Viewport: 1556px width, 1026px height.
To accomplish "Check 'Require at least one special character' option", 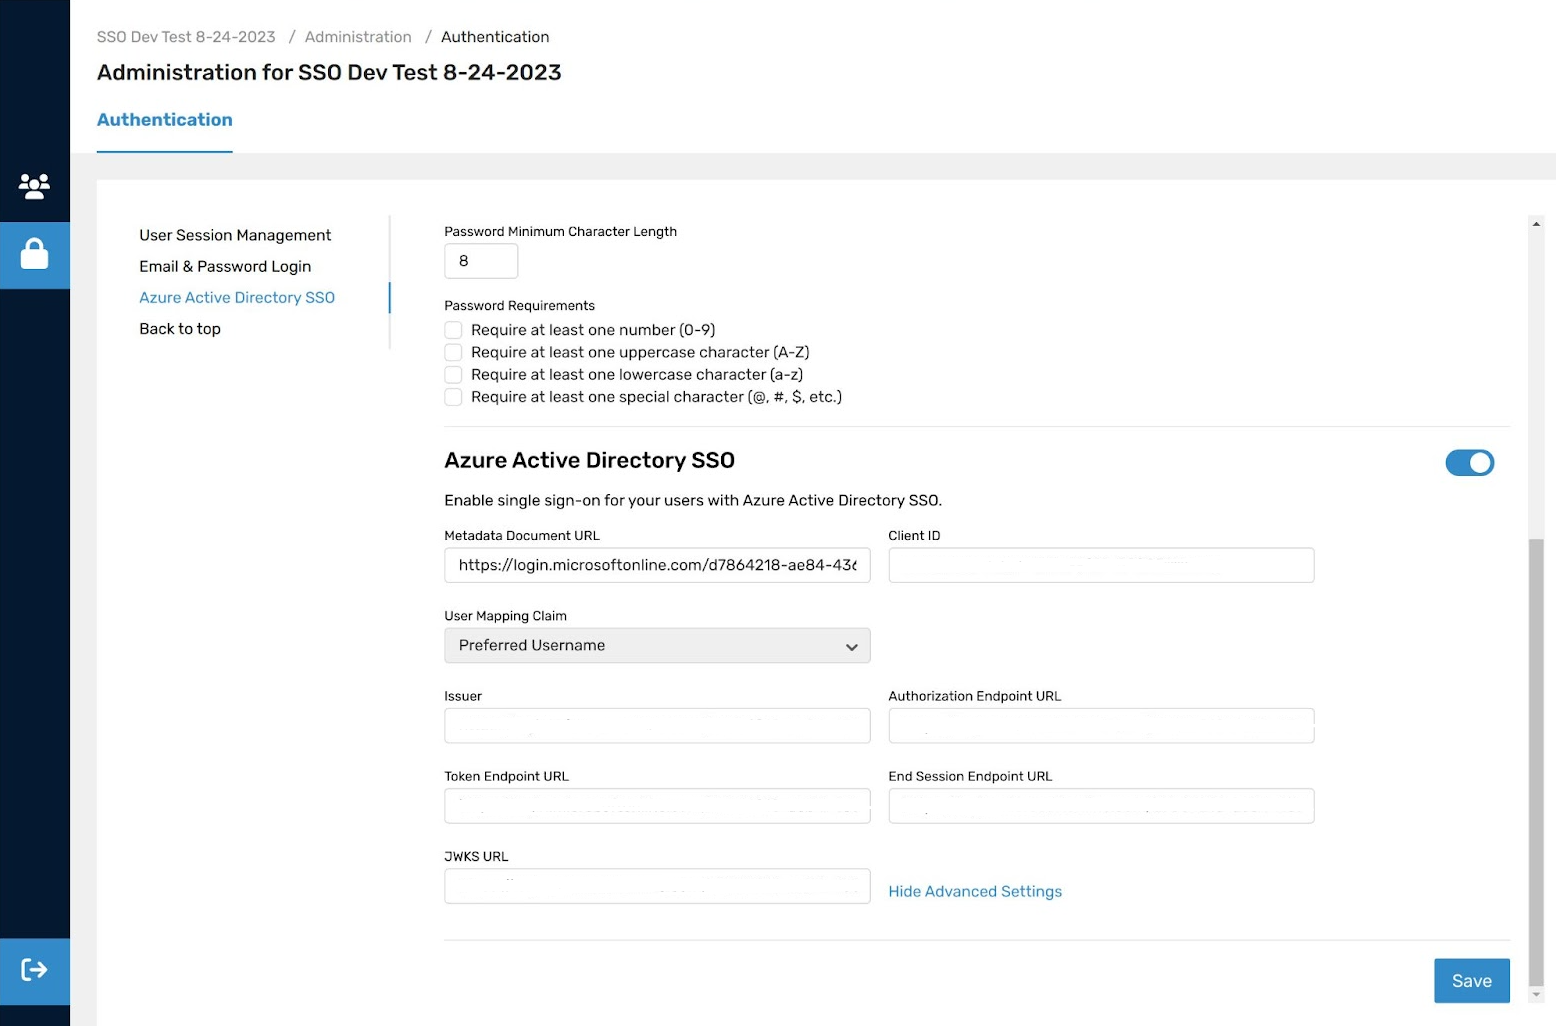I will click(453, 397).
